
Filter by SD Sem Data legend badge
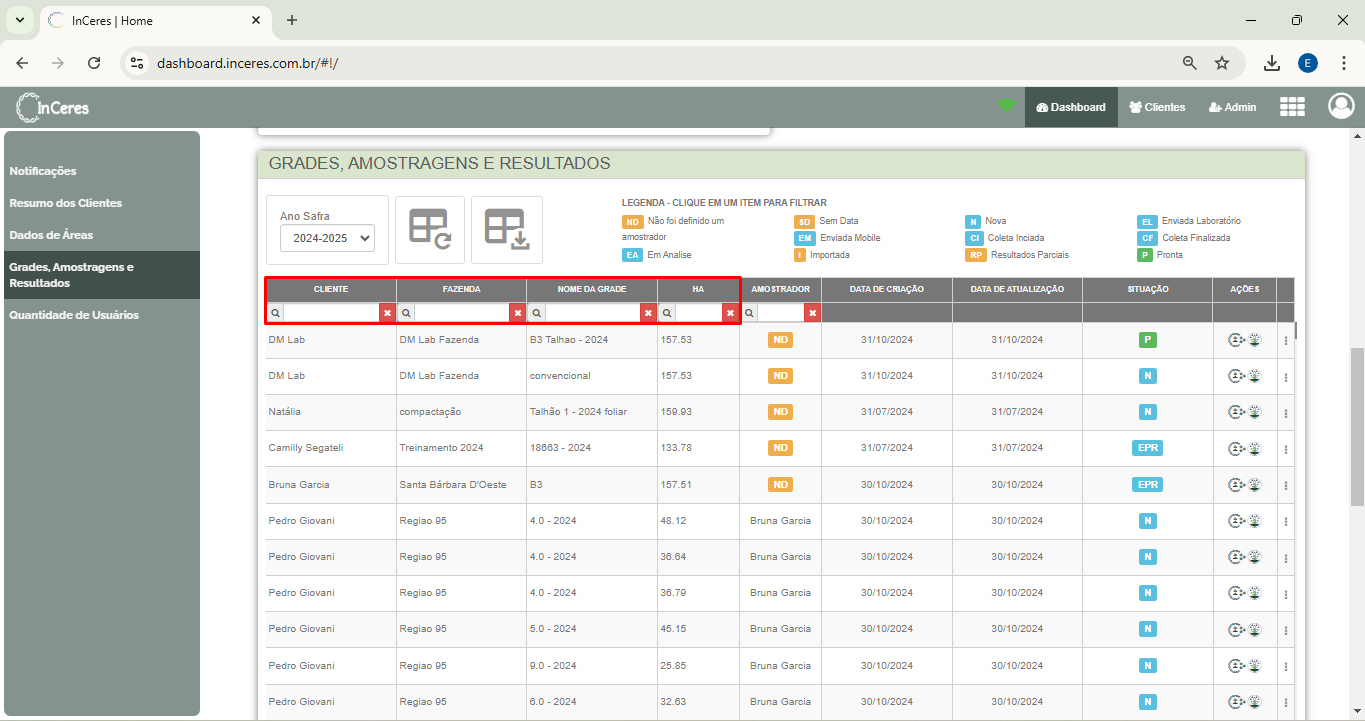tap(804, 222)
